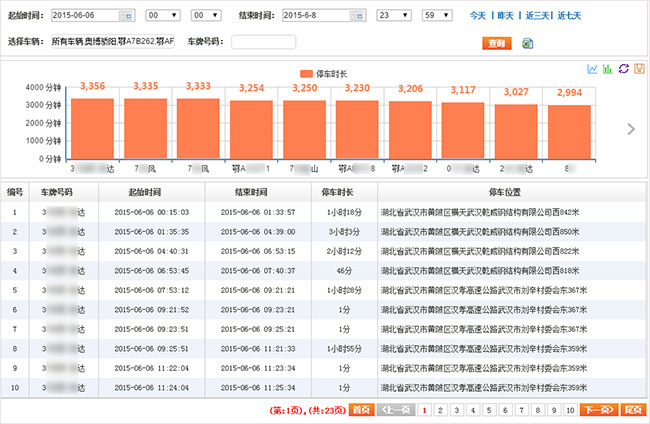650x424 pixels.
Task: Click the 车牌号码 column header
Action: click(64, 192)
